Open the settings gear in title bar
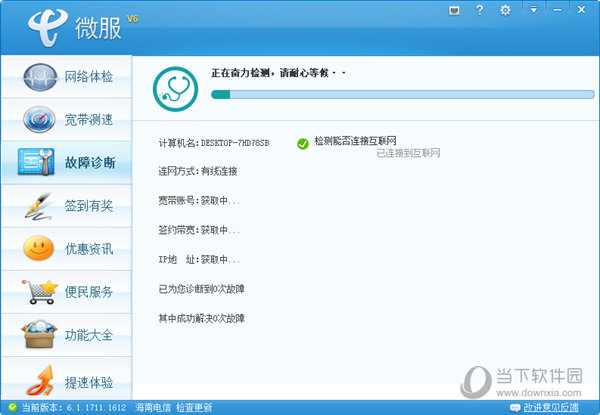This screenshot has height=415, width=600. click(505, 10)
